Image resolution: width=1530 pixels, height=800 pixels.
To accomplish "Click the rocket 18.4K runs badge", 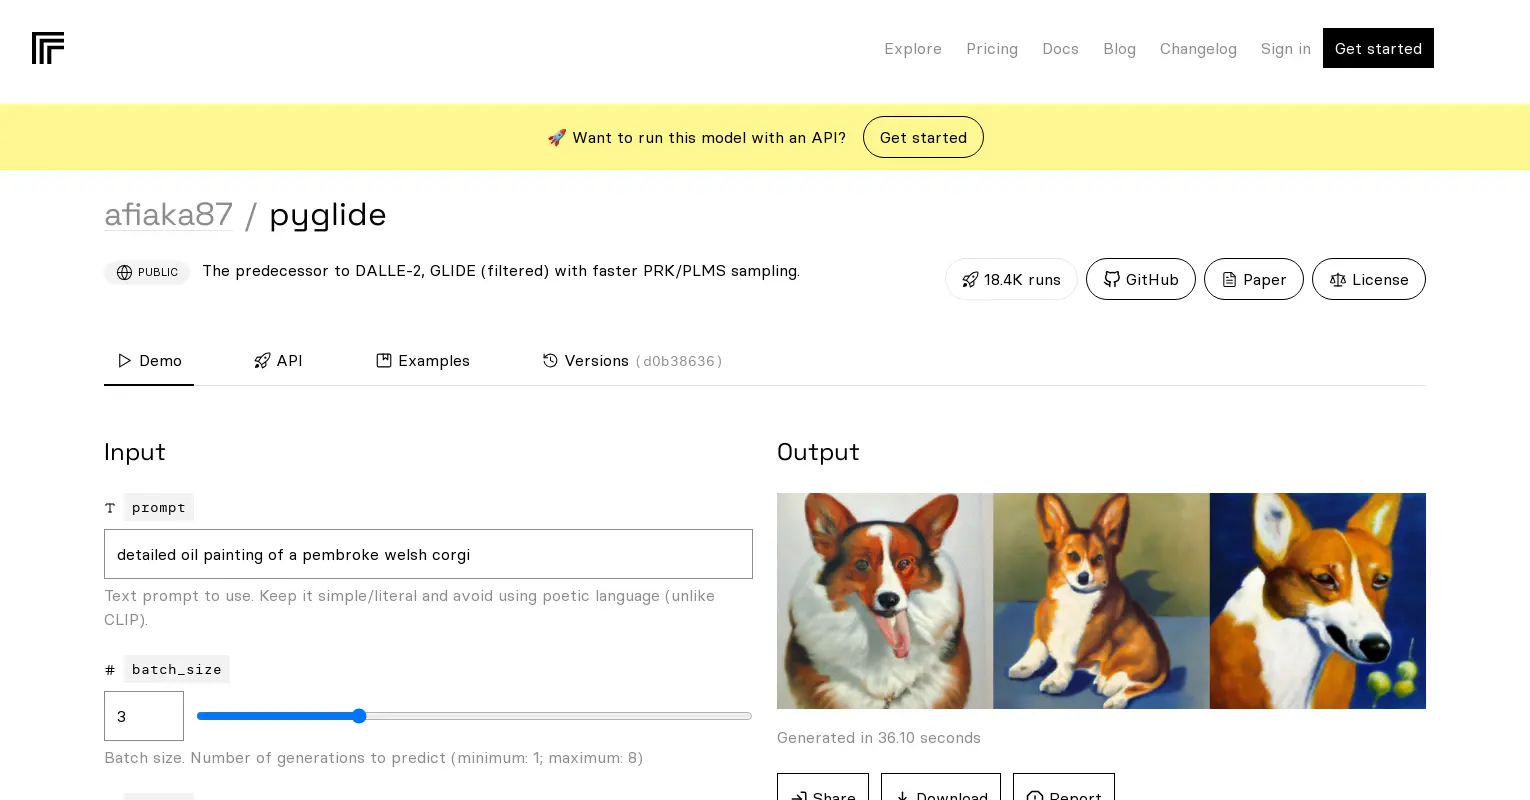I will point(1011,279).
